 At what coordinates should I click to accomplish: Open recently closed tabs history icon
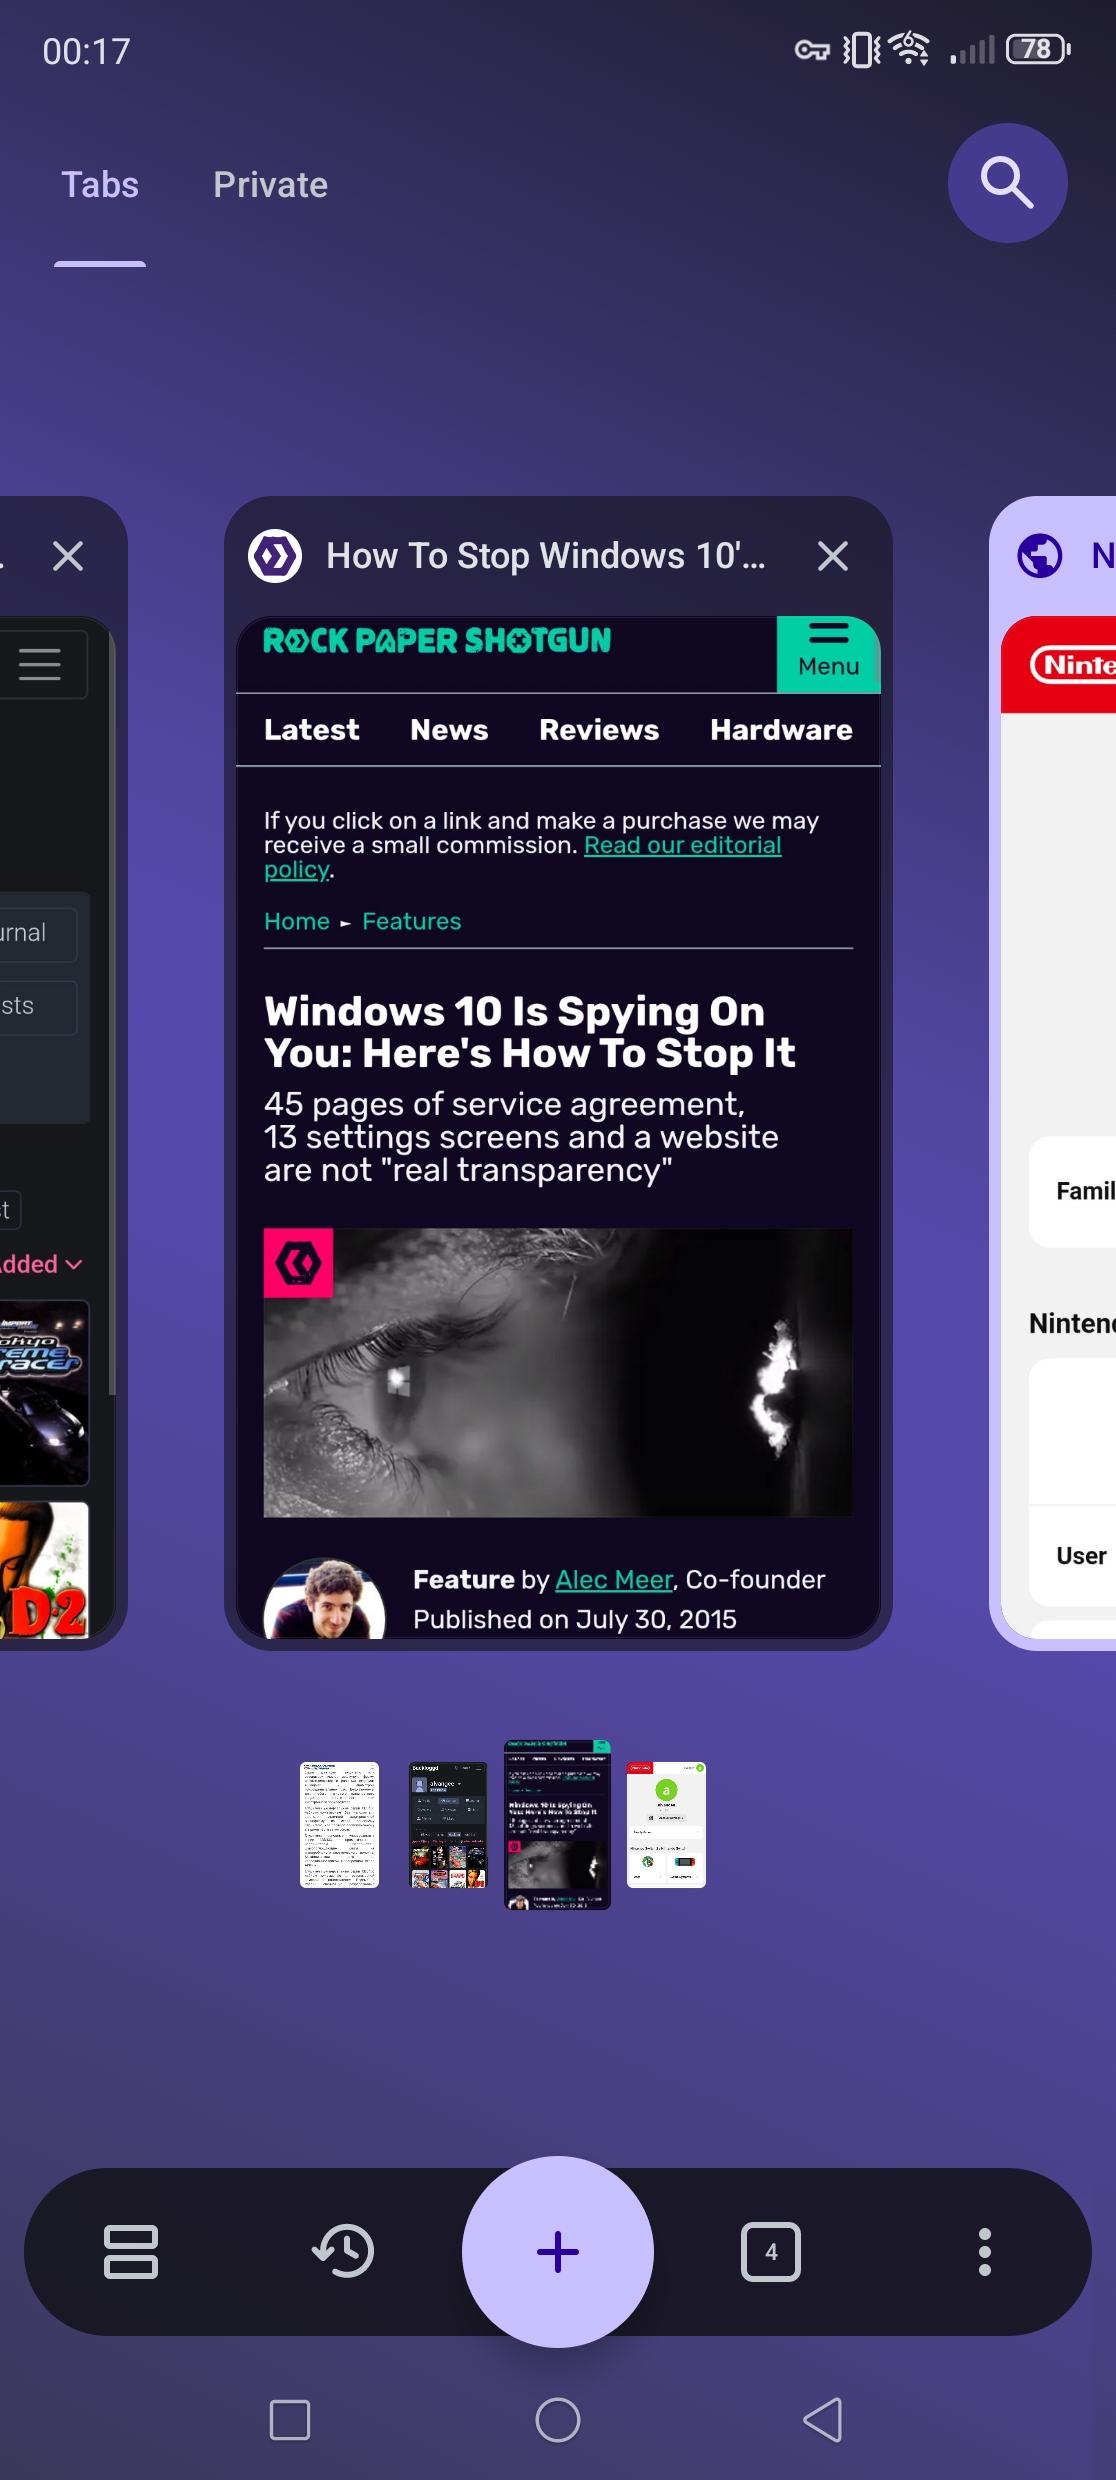(x=343, y=2251)
